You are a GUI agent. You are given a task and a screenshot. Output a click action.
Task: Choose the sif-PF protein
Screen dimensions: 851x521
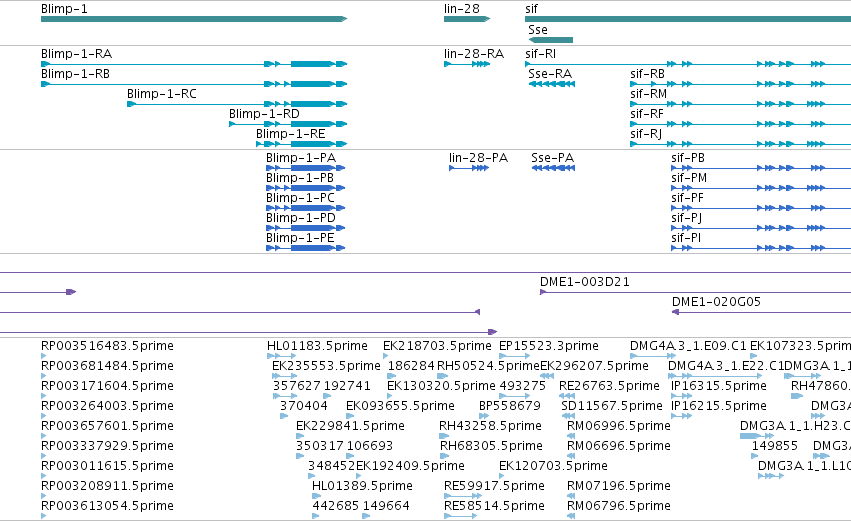click(x=688, y=198)
